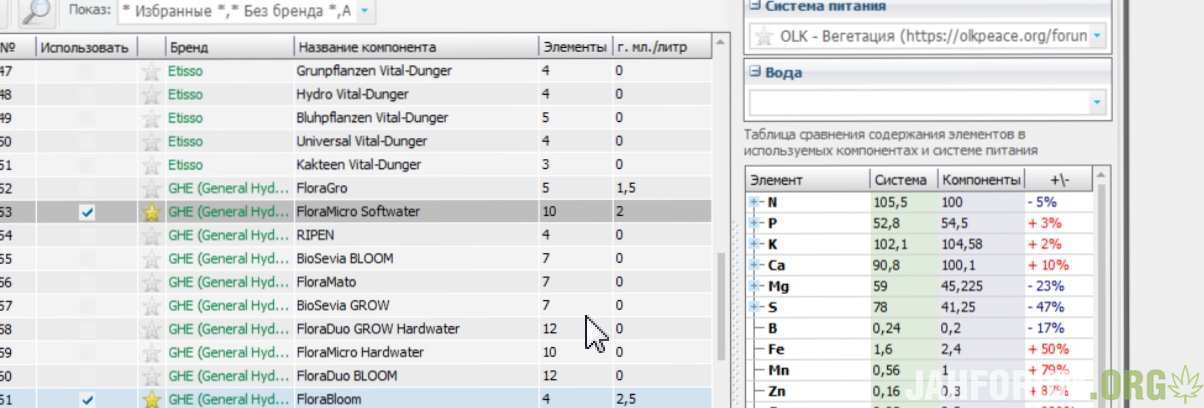Sort by Название компонента column header
This screenshot has height=408, width=1204.
(x=416, y=47)
